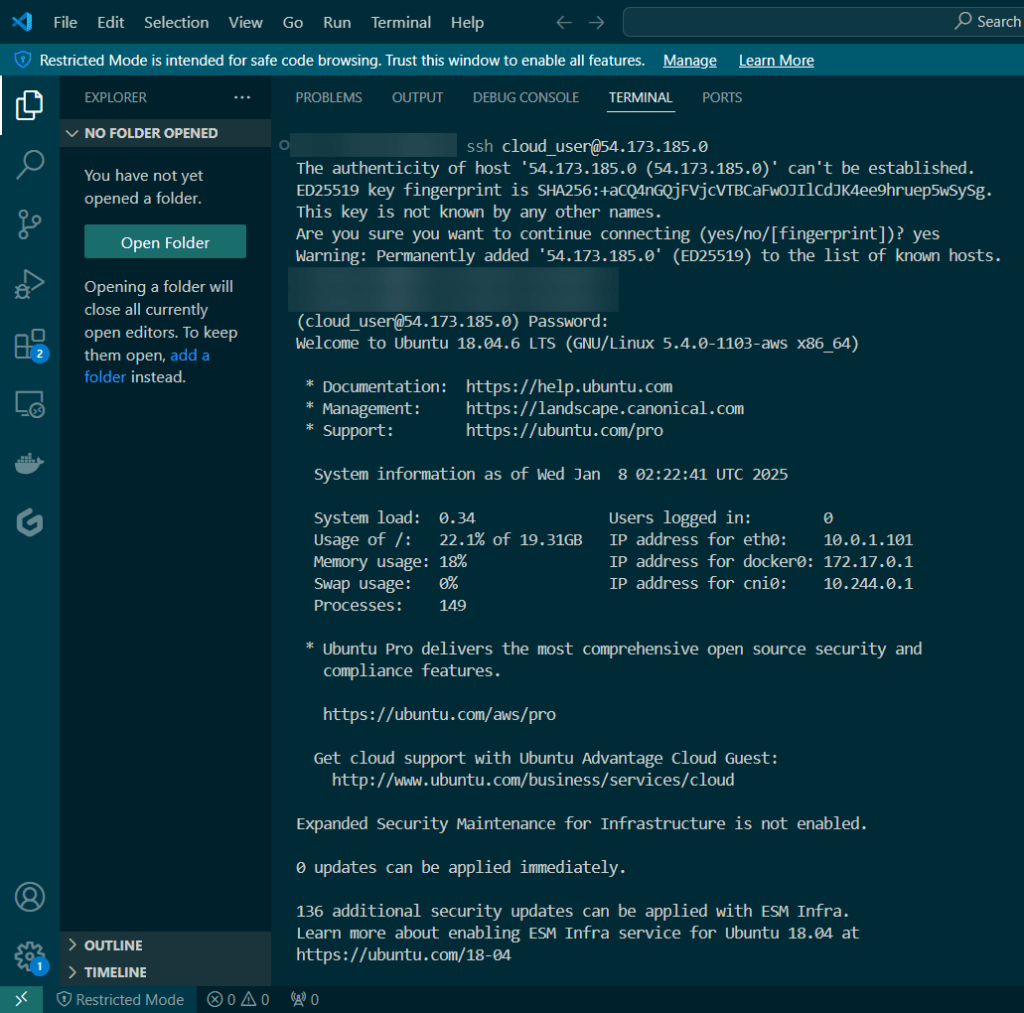Open the Terminal menu

click(398, 22)
